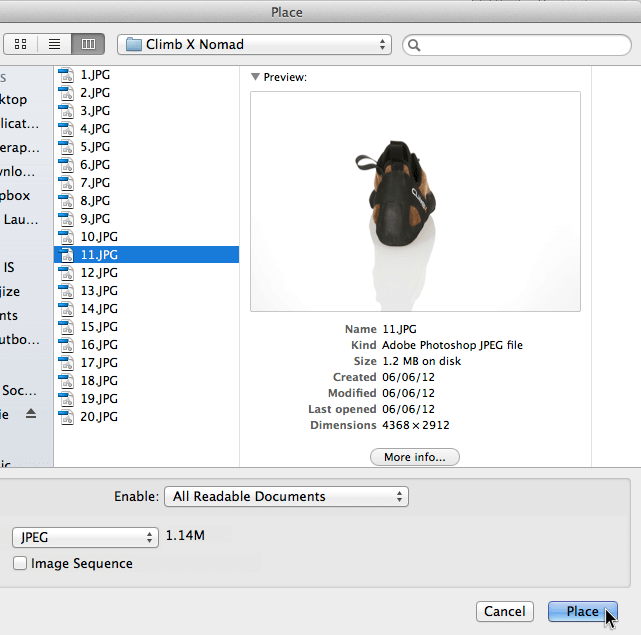
Task: Click the 1.JPG file icon
Action: pos(66,75)
